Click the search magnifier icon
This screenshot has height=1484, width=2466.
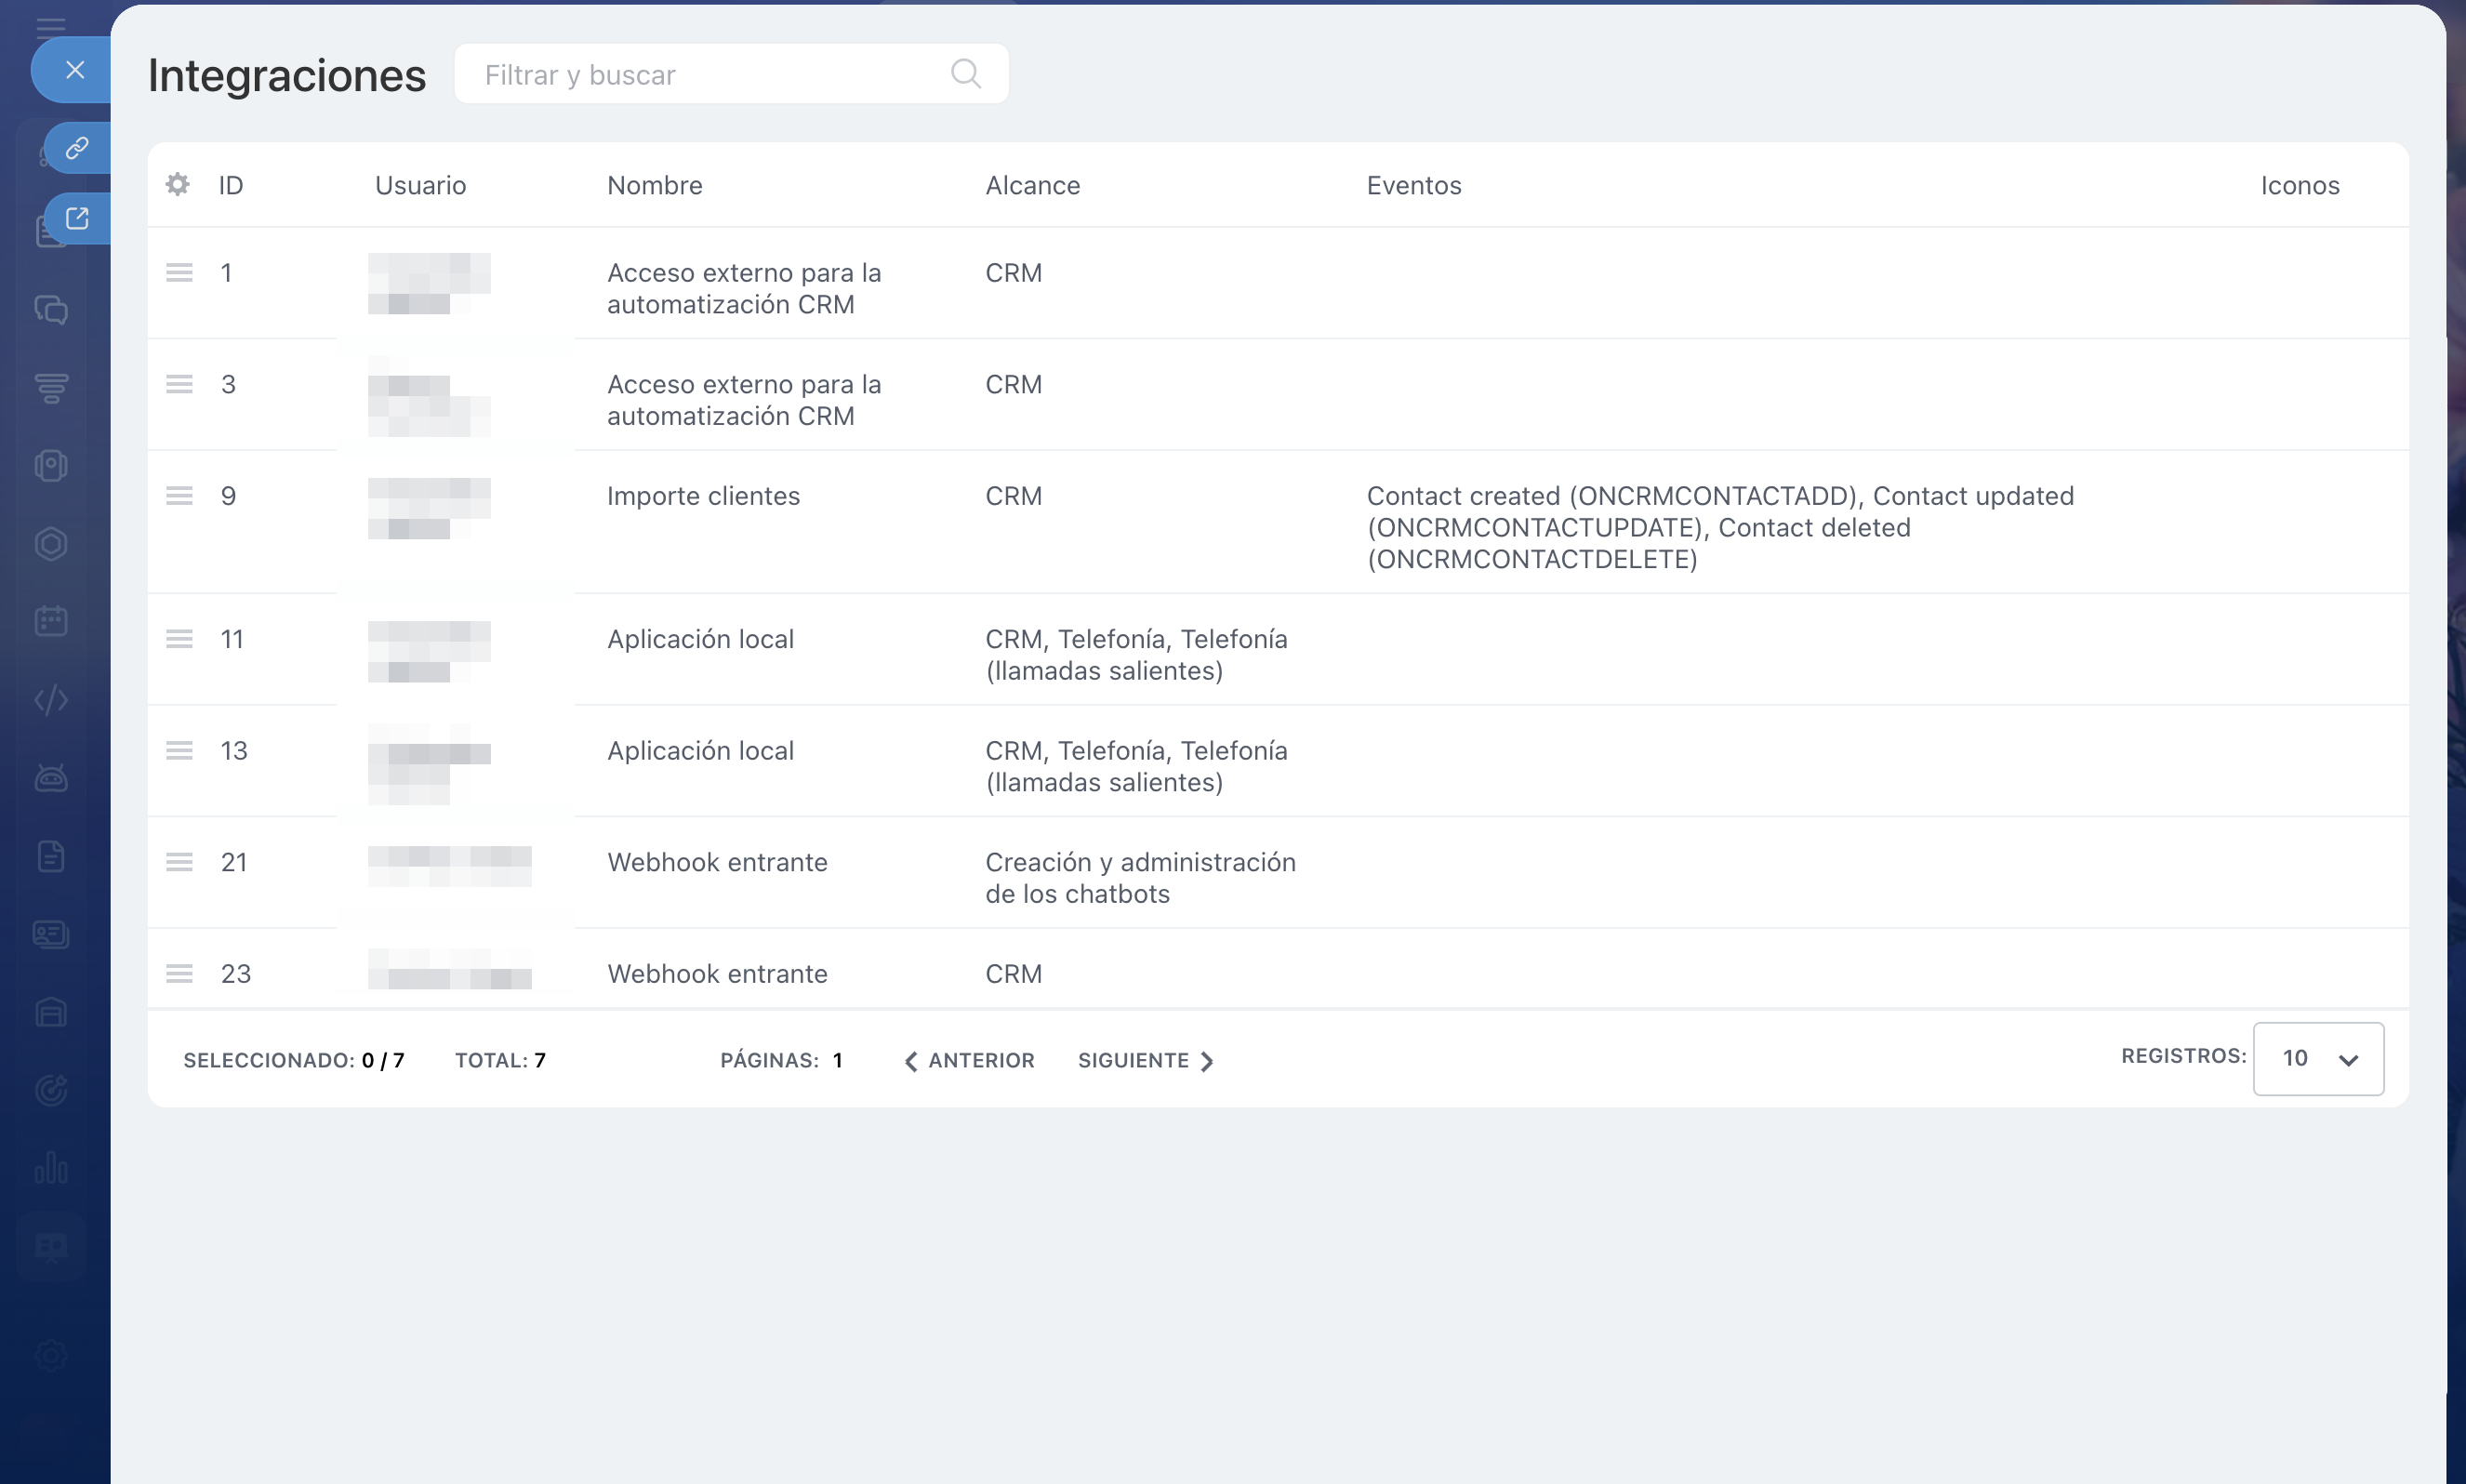[965, 74]
